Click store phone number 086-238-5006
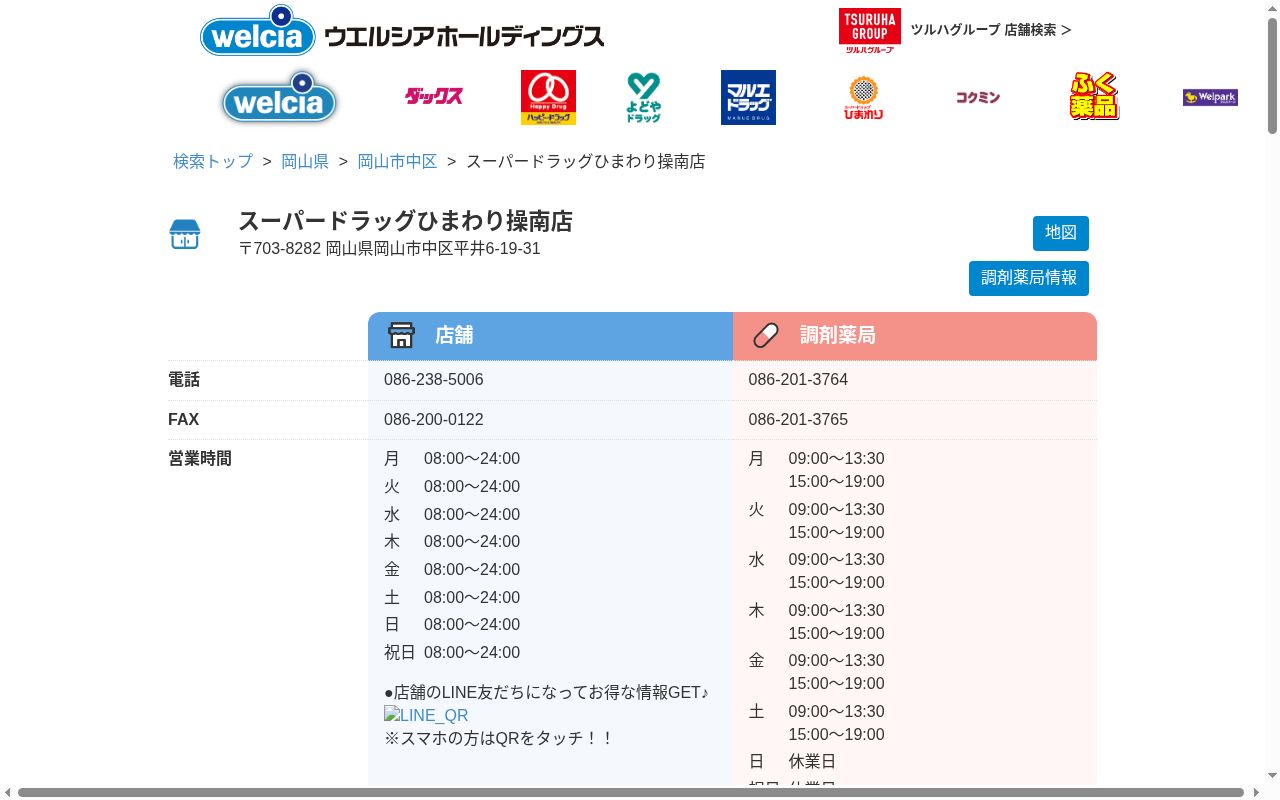1280x800 pixels. point(434,380)
